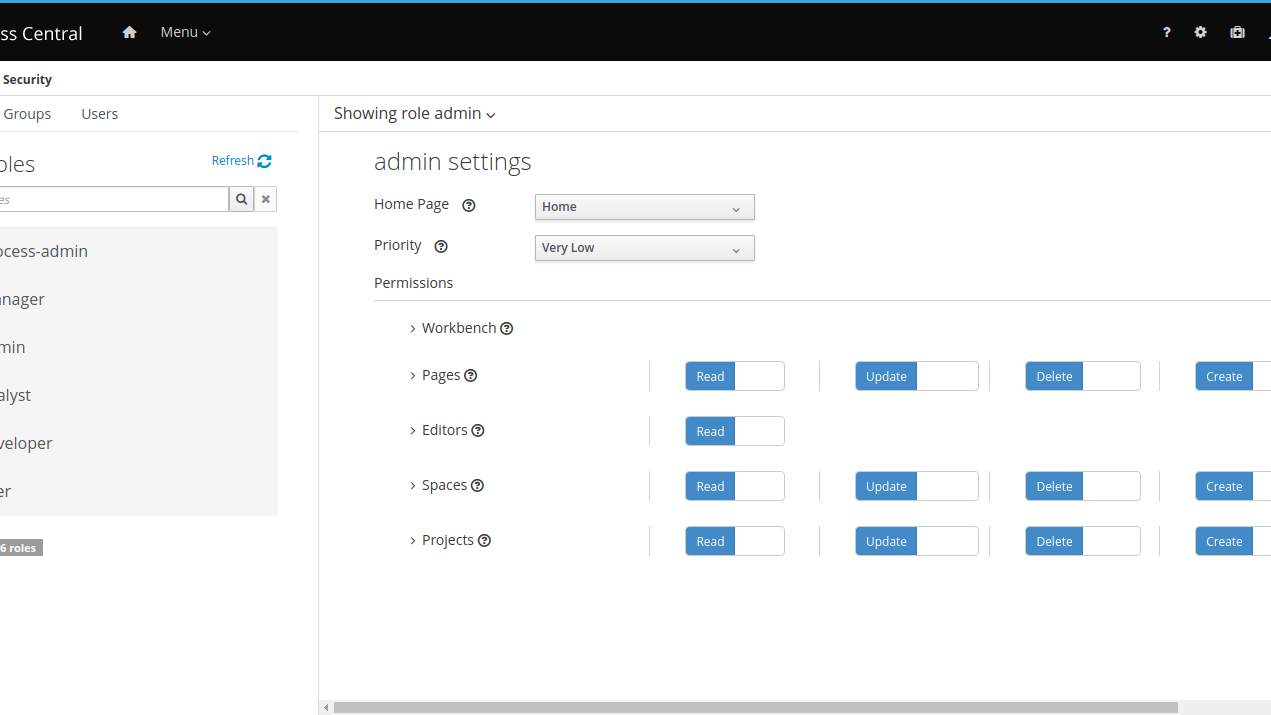
Task: Open the help question mark icon in header
Action: [x=1166, y=32]
